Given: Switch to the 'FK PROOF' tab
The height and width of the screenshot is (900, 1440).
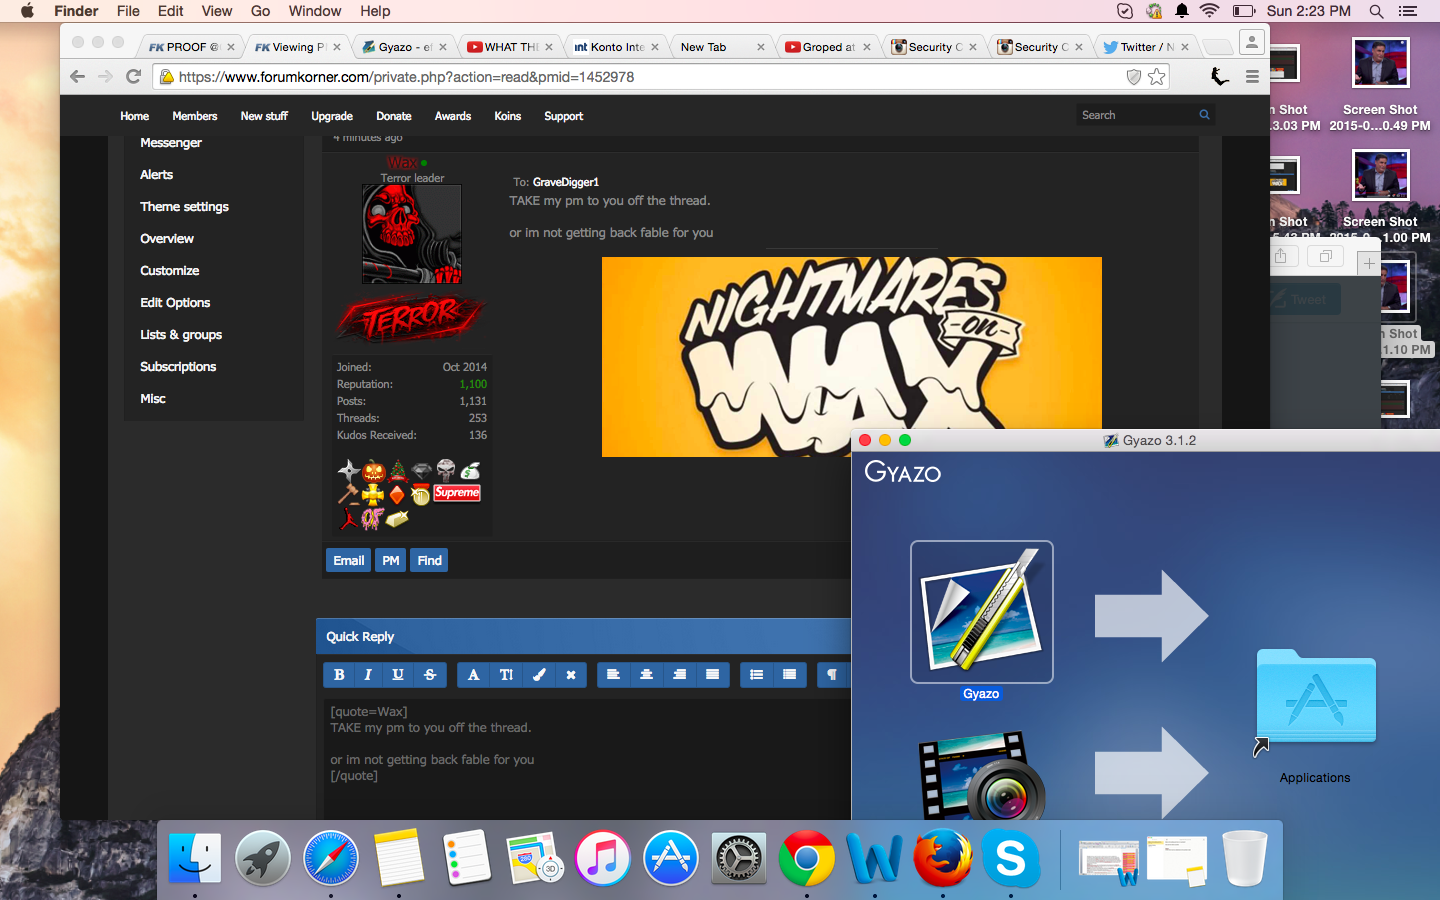Looking at the screenshot, I should 192,47.
